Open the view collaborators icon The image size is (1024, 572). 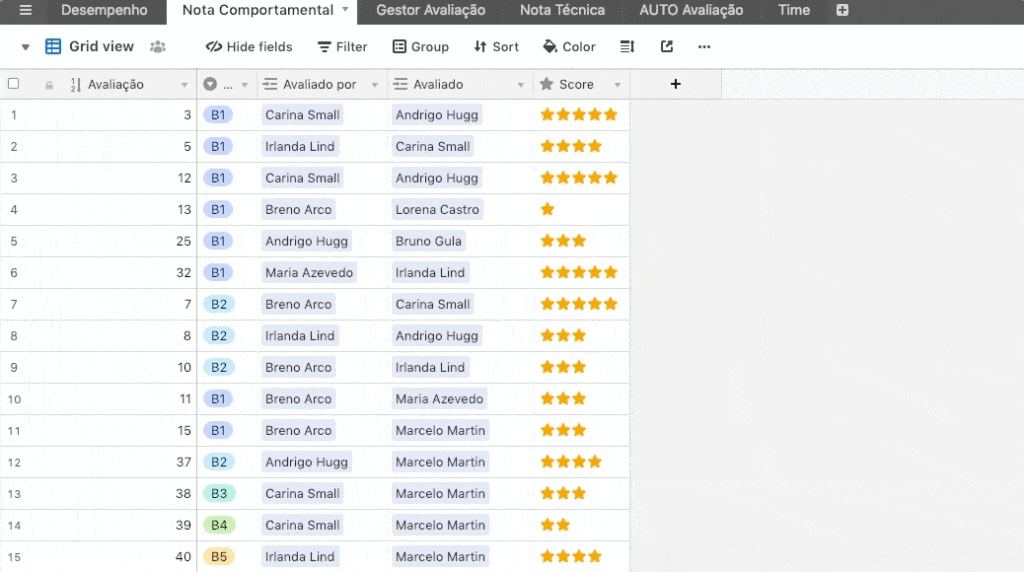157,46
